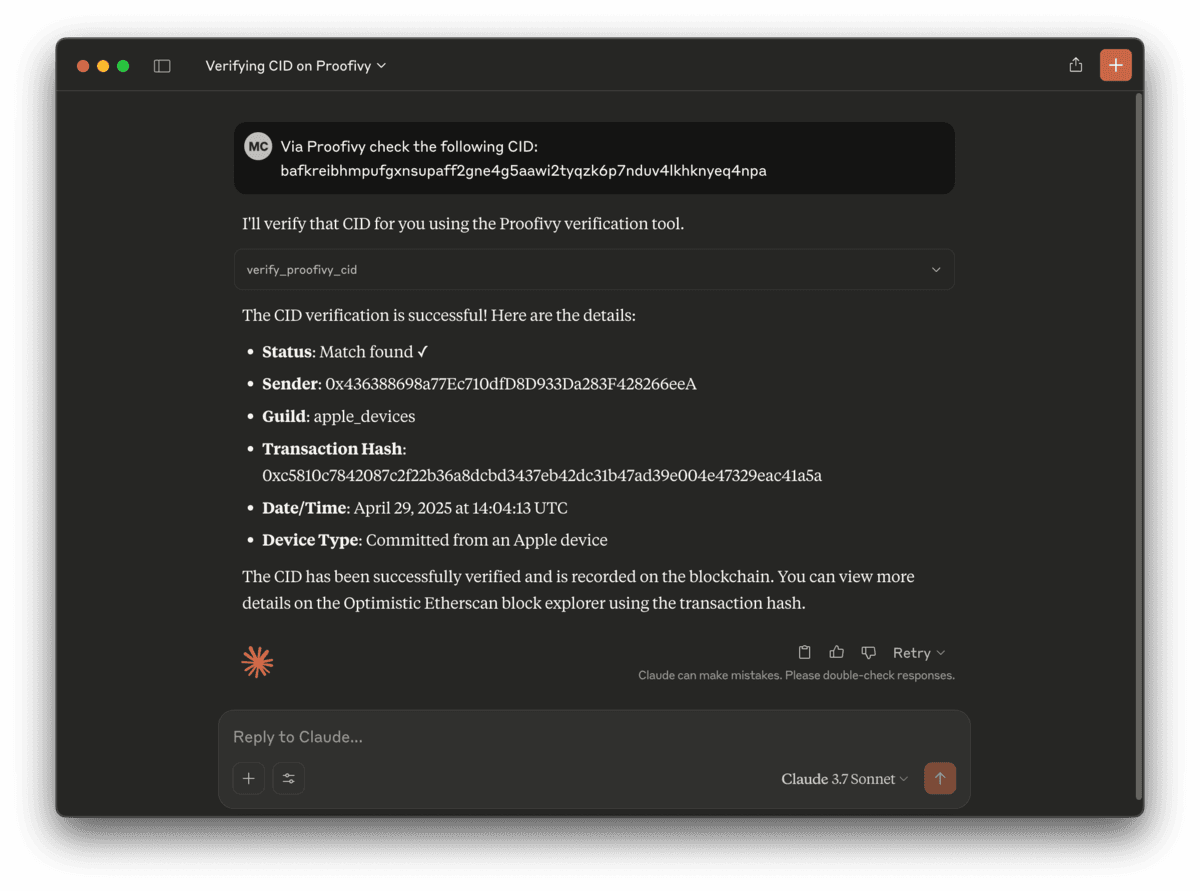This screenshot has width=1200, height=891.
Task: Click the mistakes disclaimer text
Action: pyautogui.click(x=795, y=675)
